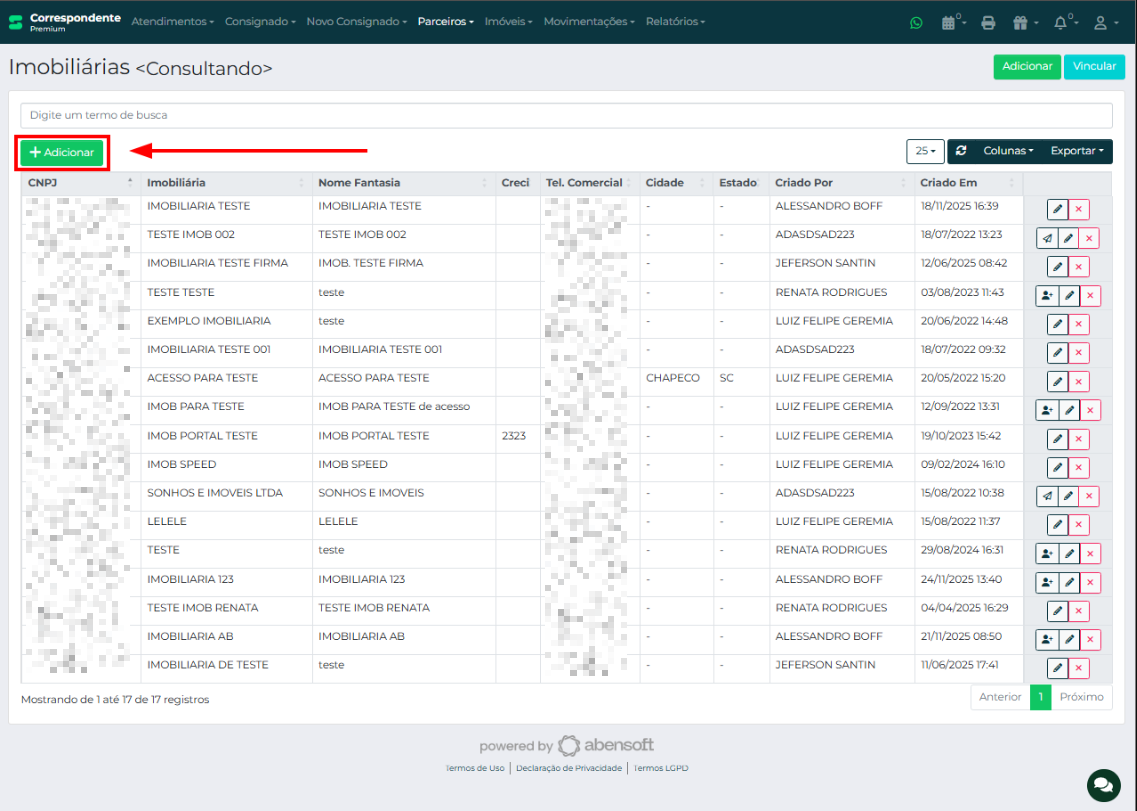Click the printer icon in the top bar

(x=988, y=22)
